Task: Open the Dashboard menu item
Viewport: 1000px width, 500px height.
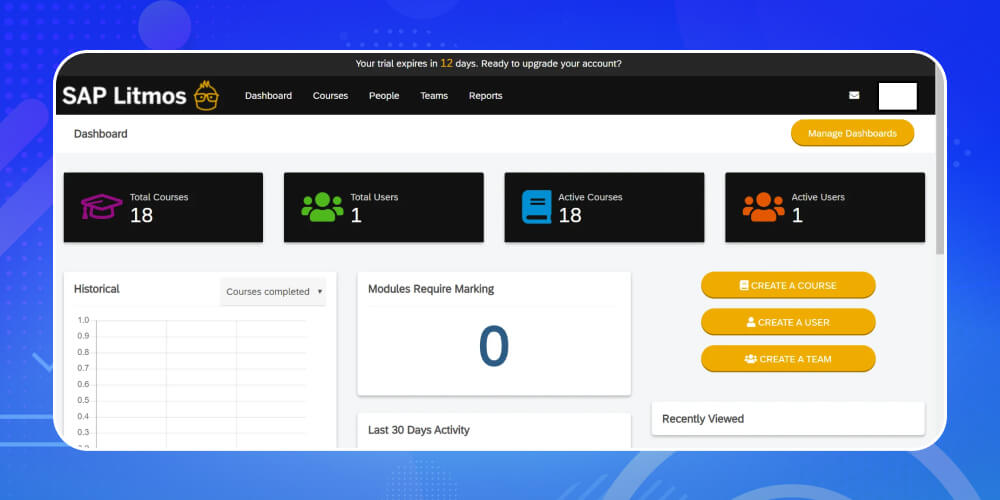Action: point(268,96)
